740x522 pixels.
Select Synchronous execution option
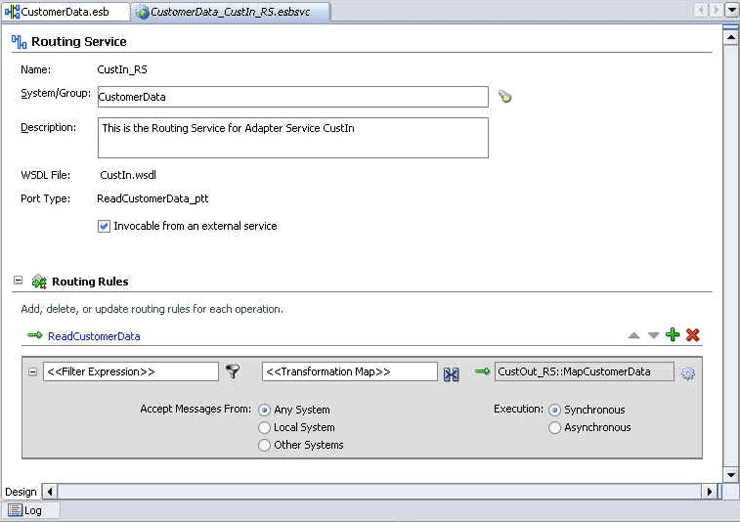[x=555, y=410]
